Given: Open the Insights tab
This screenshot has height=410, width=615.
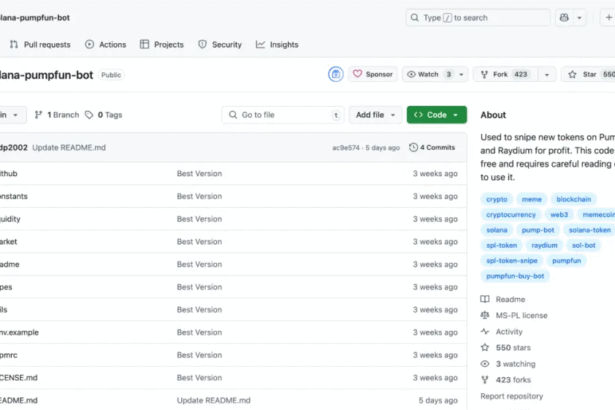Looking at the screenshot, I should pyautogui.click(x=277, y=45).
